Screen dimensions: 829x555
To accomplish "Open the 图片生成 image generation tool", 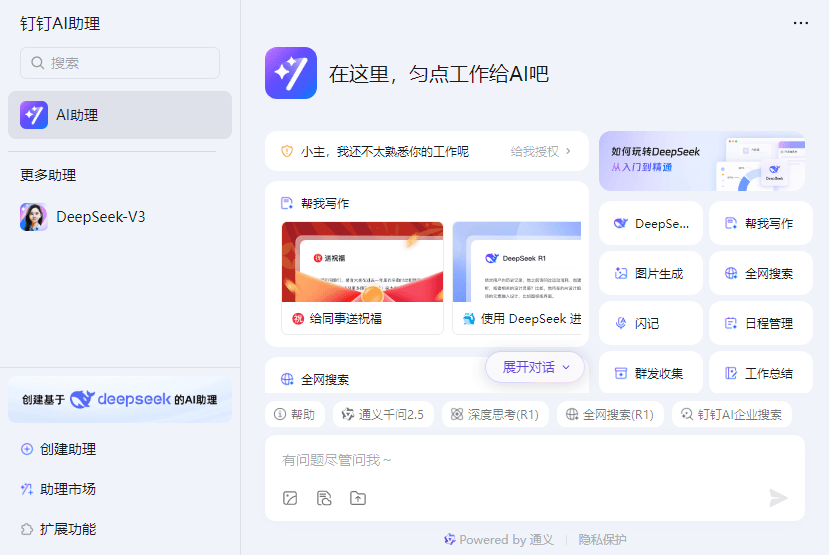I will point(649,273).
